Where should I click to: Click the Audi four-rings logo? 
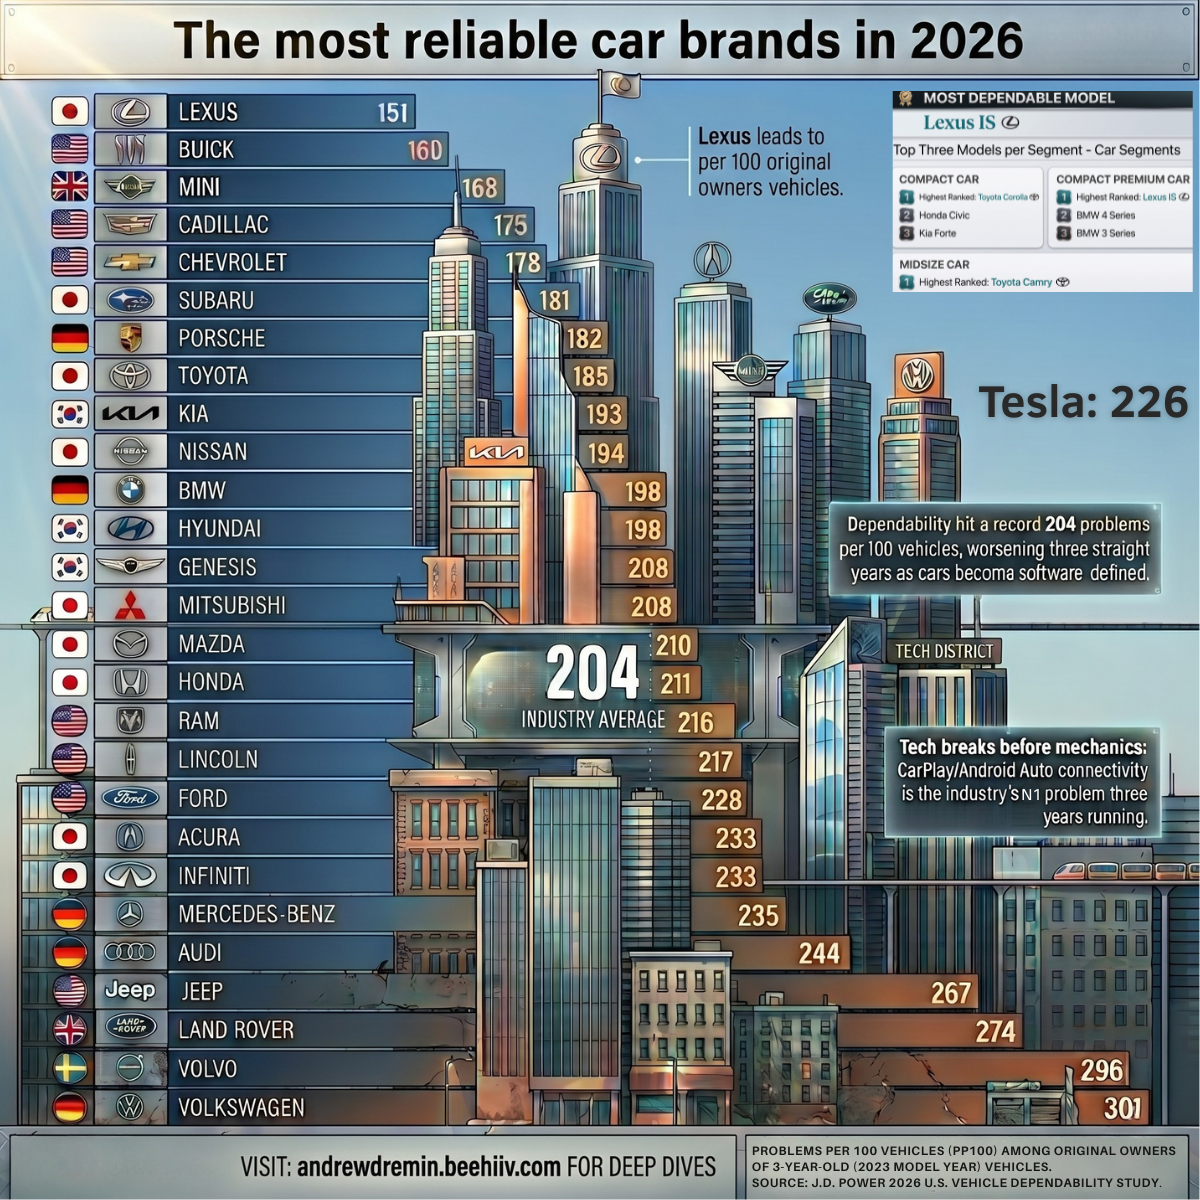click(x=130, y=952)
